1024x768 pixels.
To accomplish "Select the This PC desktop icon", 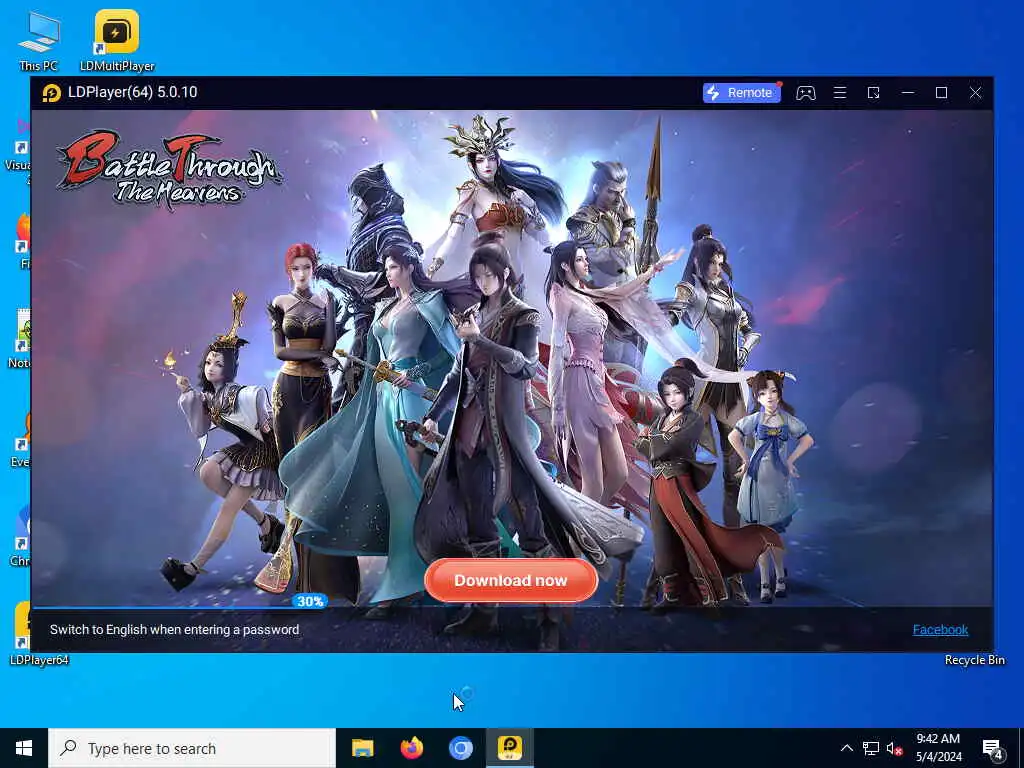I will click(39, 40).
